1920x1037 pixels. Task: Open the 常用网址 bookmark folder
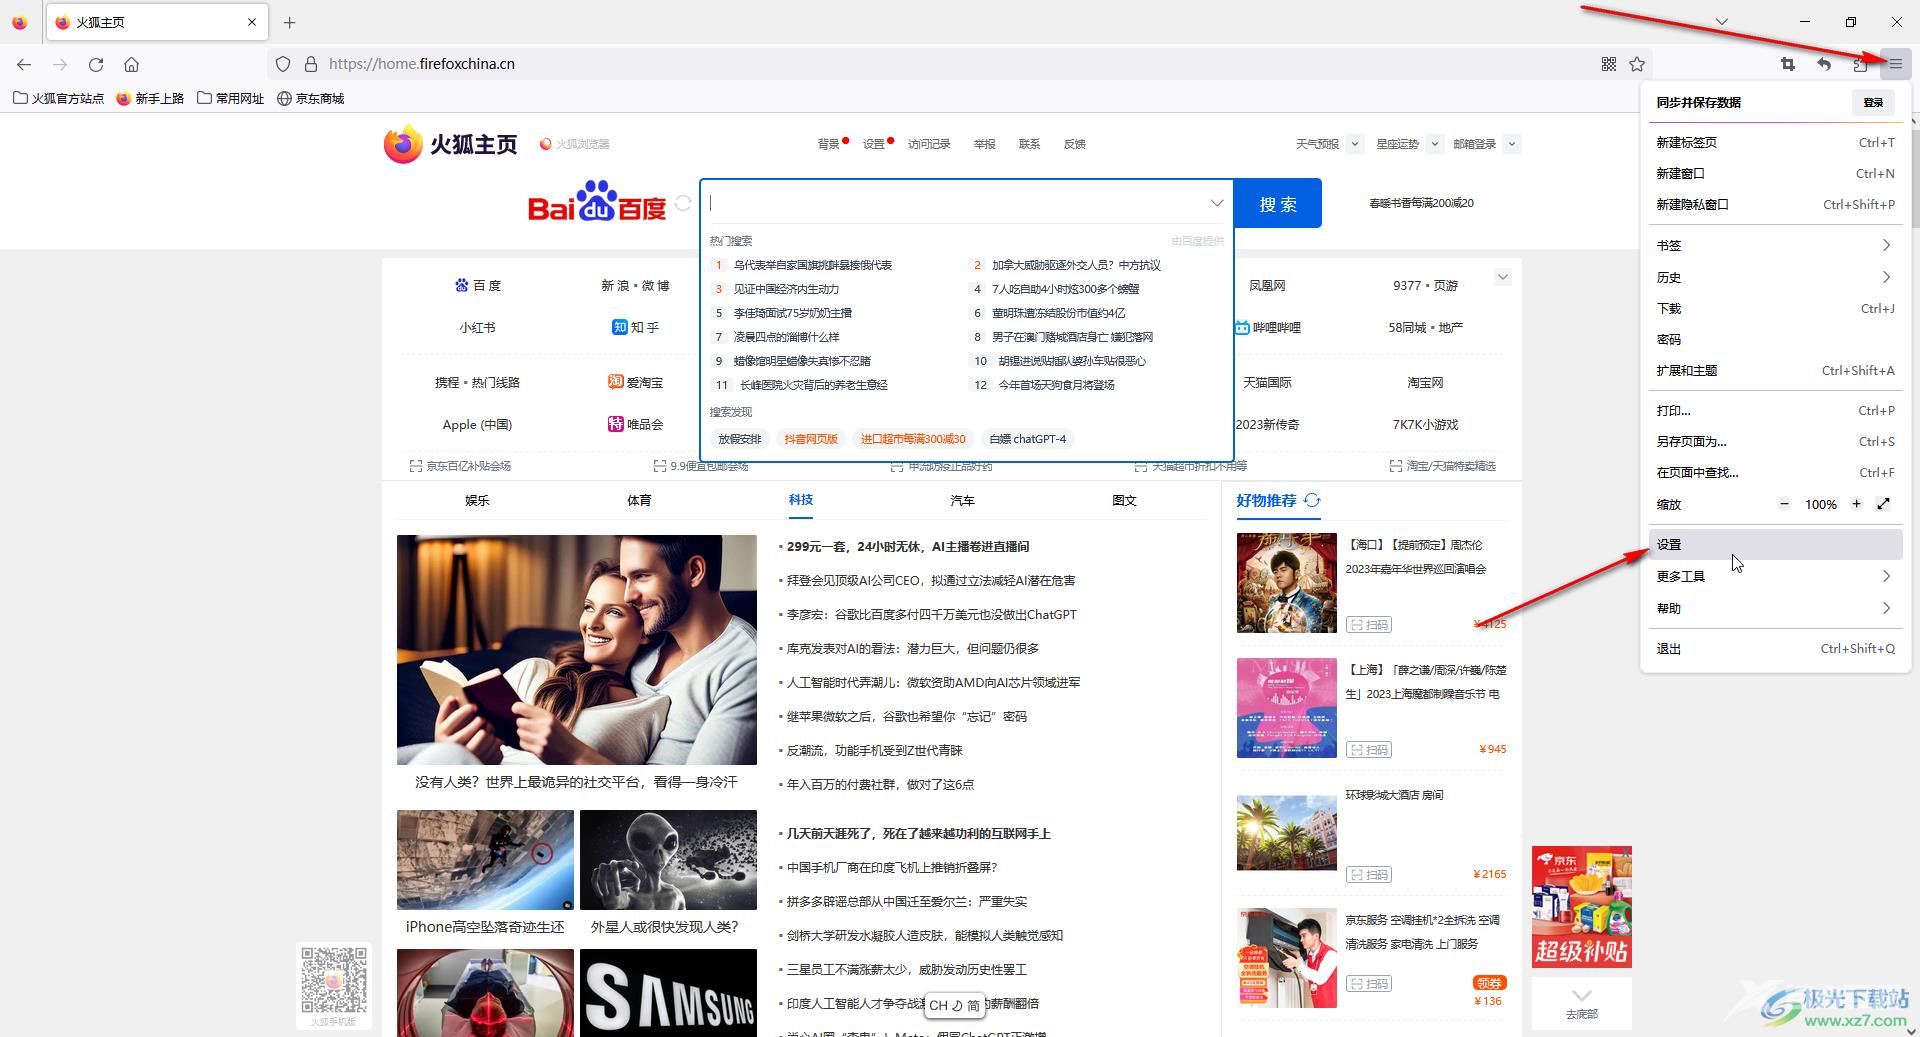click(231, 98)
